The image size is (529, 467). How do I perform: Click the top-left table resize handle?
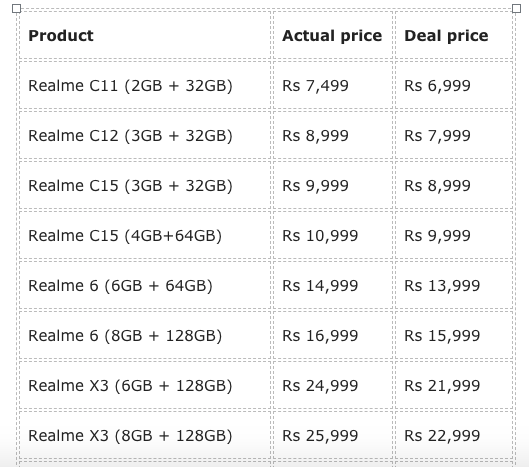pyautogui.click(x=16, y=8)
